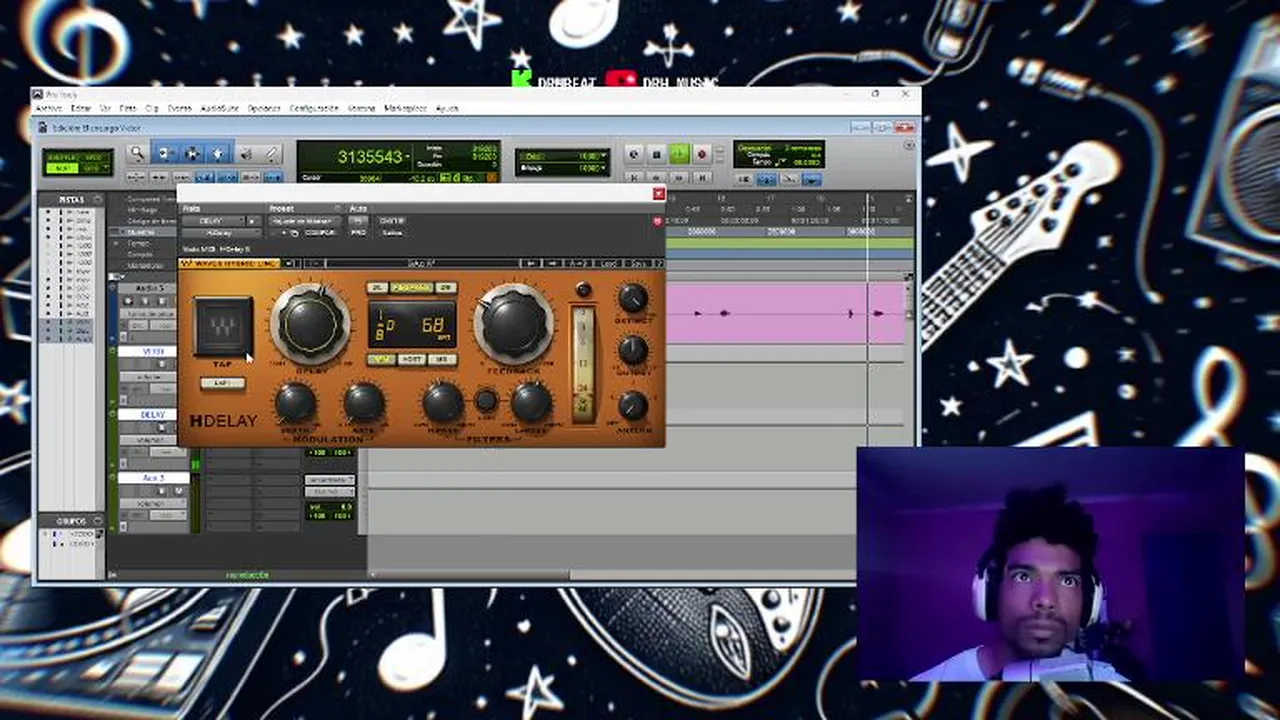The image size is (1280, 720).
Task: Toggle the PingPong delay button
Action: click(x=411, y=288)
